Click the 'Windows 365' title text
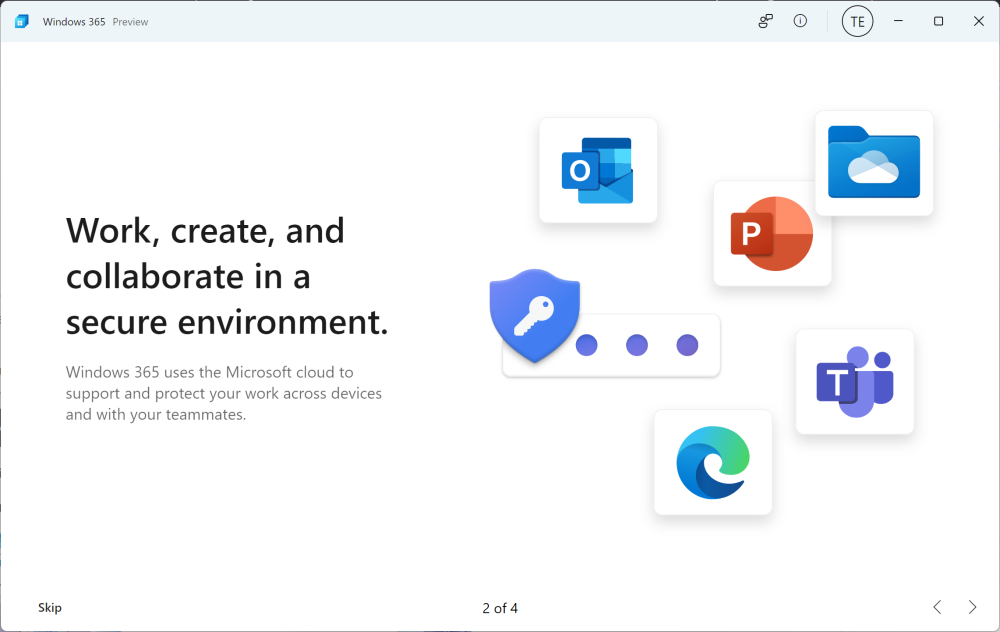The image size is (1000, 632). point(74,22)
